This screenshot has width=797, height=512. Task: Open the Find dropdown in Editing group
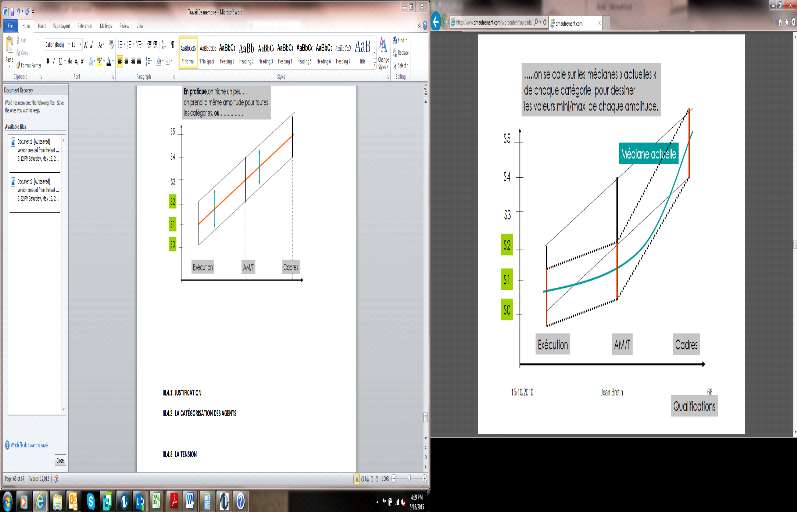coord(400,40)
